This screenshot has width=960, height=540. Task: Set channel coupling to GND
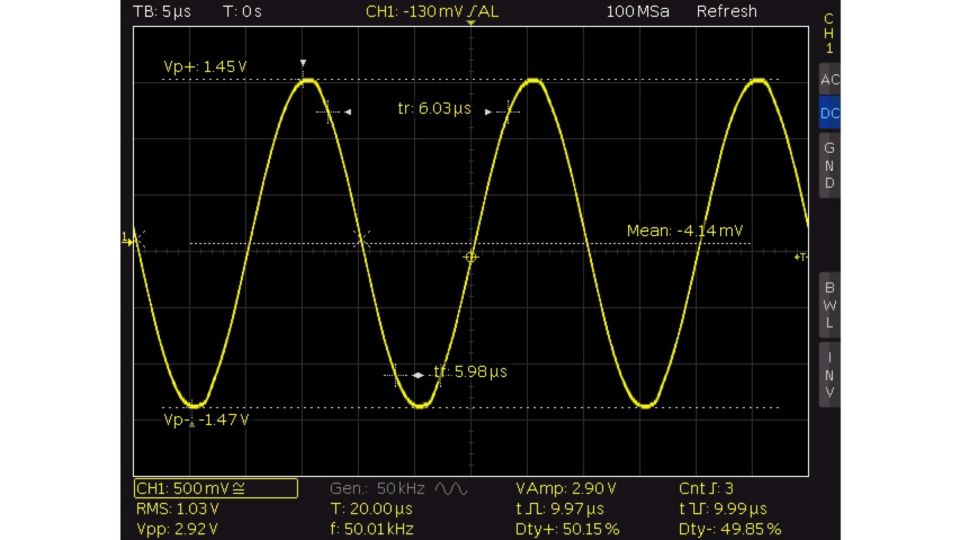tap(829, 167)
